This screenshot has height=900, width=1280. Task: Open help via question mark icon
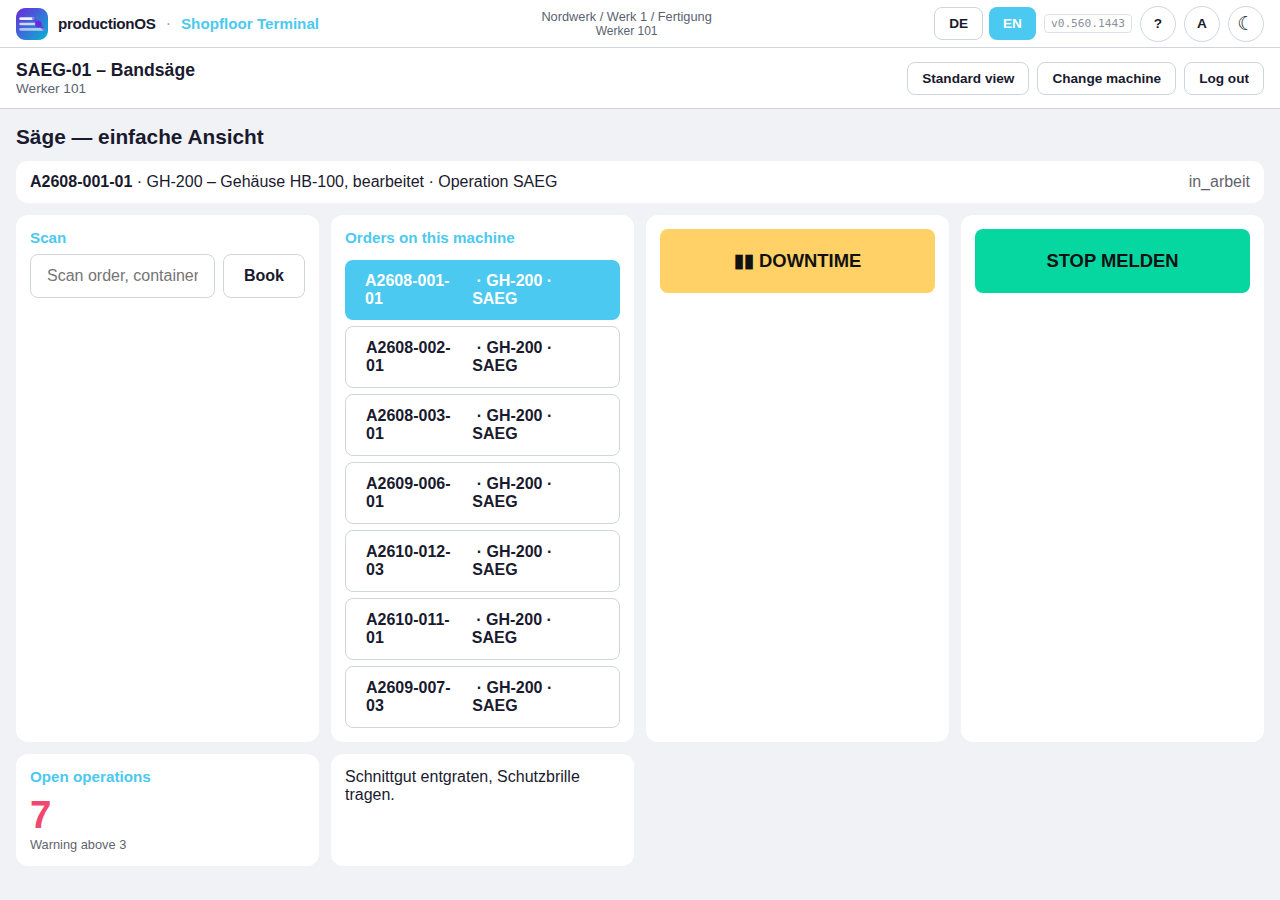click(1158, 24)
